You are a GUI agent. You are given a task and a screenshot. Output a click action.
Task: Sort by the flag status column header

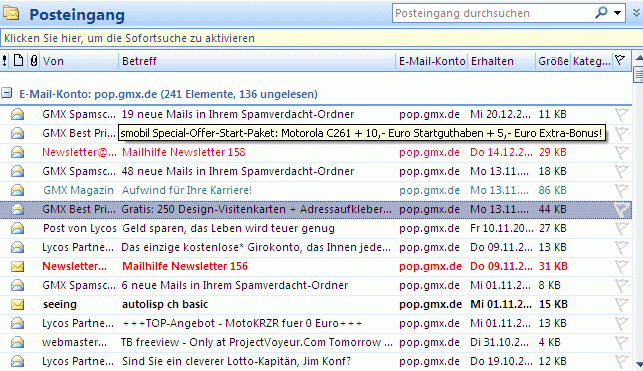click(x=620, y=61)
